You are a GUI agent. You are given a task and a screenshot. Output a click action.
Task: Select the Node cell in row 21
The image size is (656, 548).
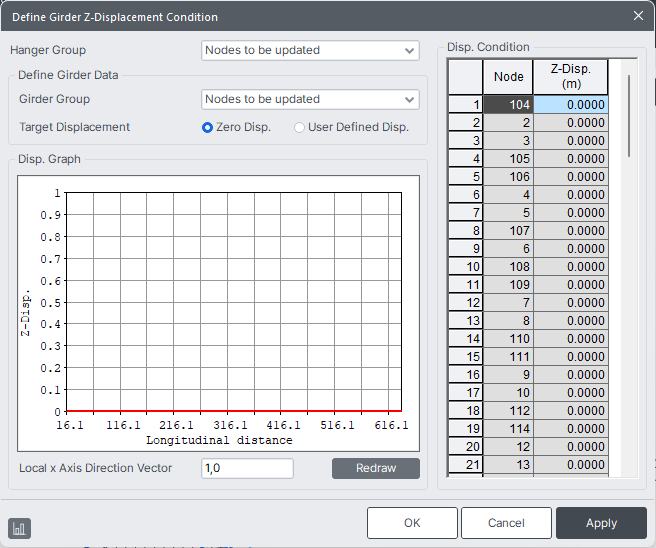click(x=508, y=464)
